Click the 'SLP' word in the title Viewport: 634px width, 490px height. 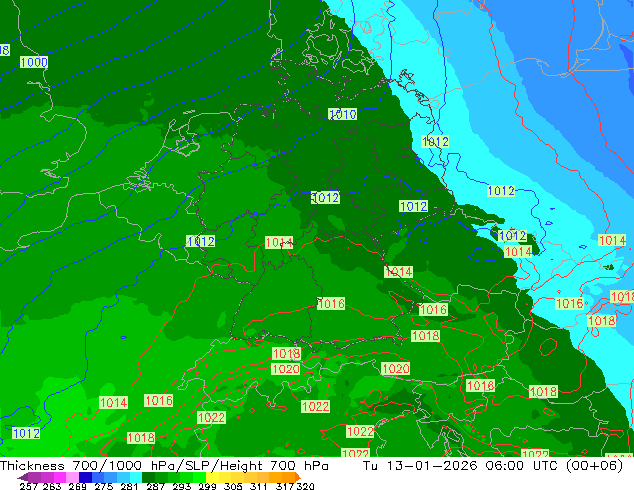[x=198, y=466]
